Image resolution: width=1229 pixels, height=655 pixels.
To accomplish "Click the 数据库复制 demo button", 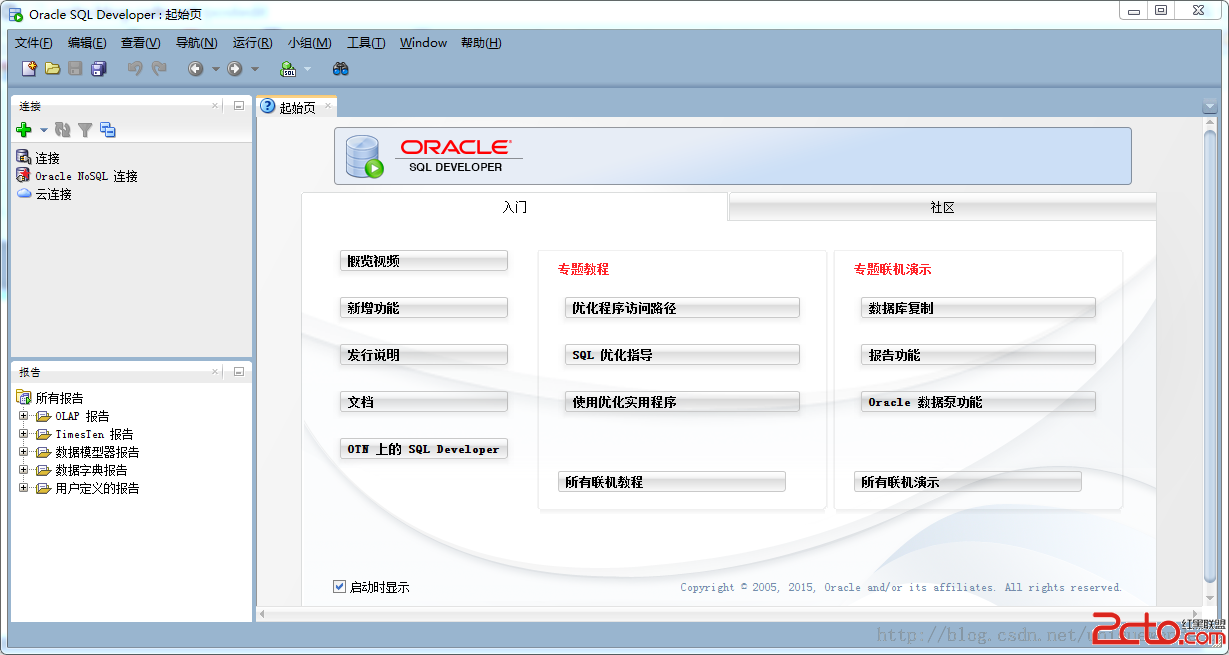I will [978, 308].
